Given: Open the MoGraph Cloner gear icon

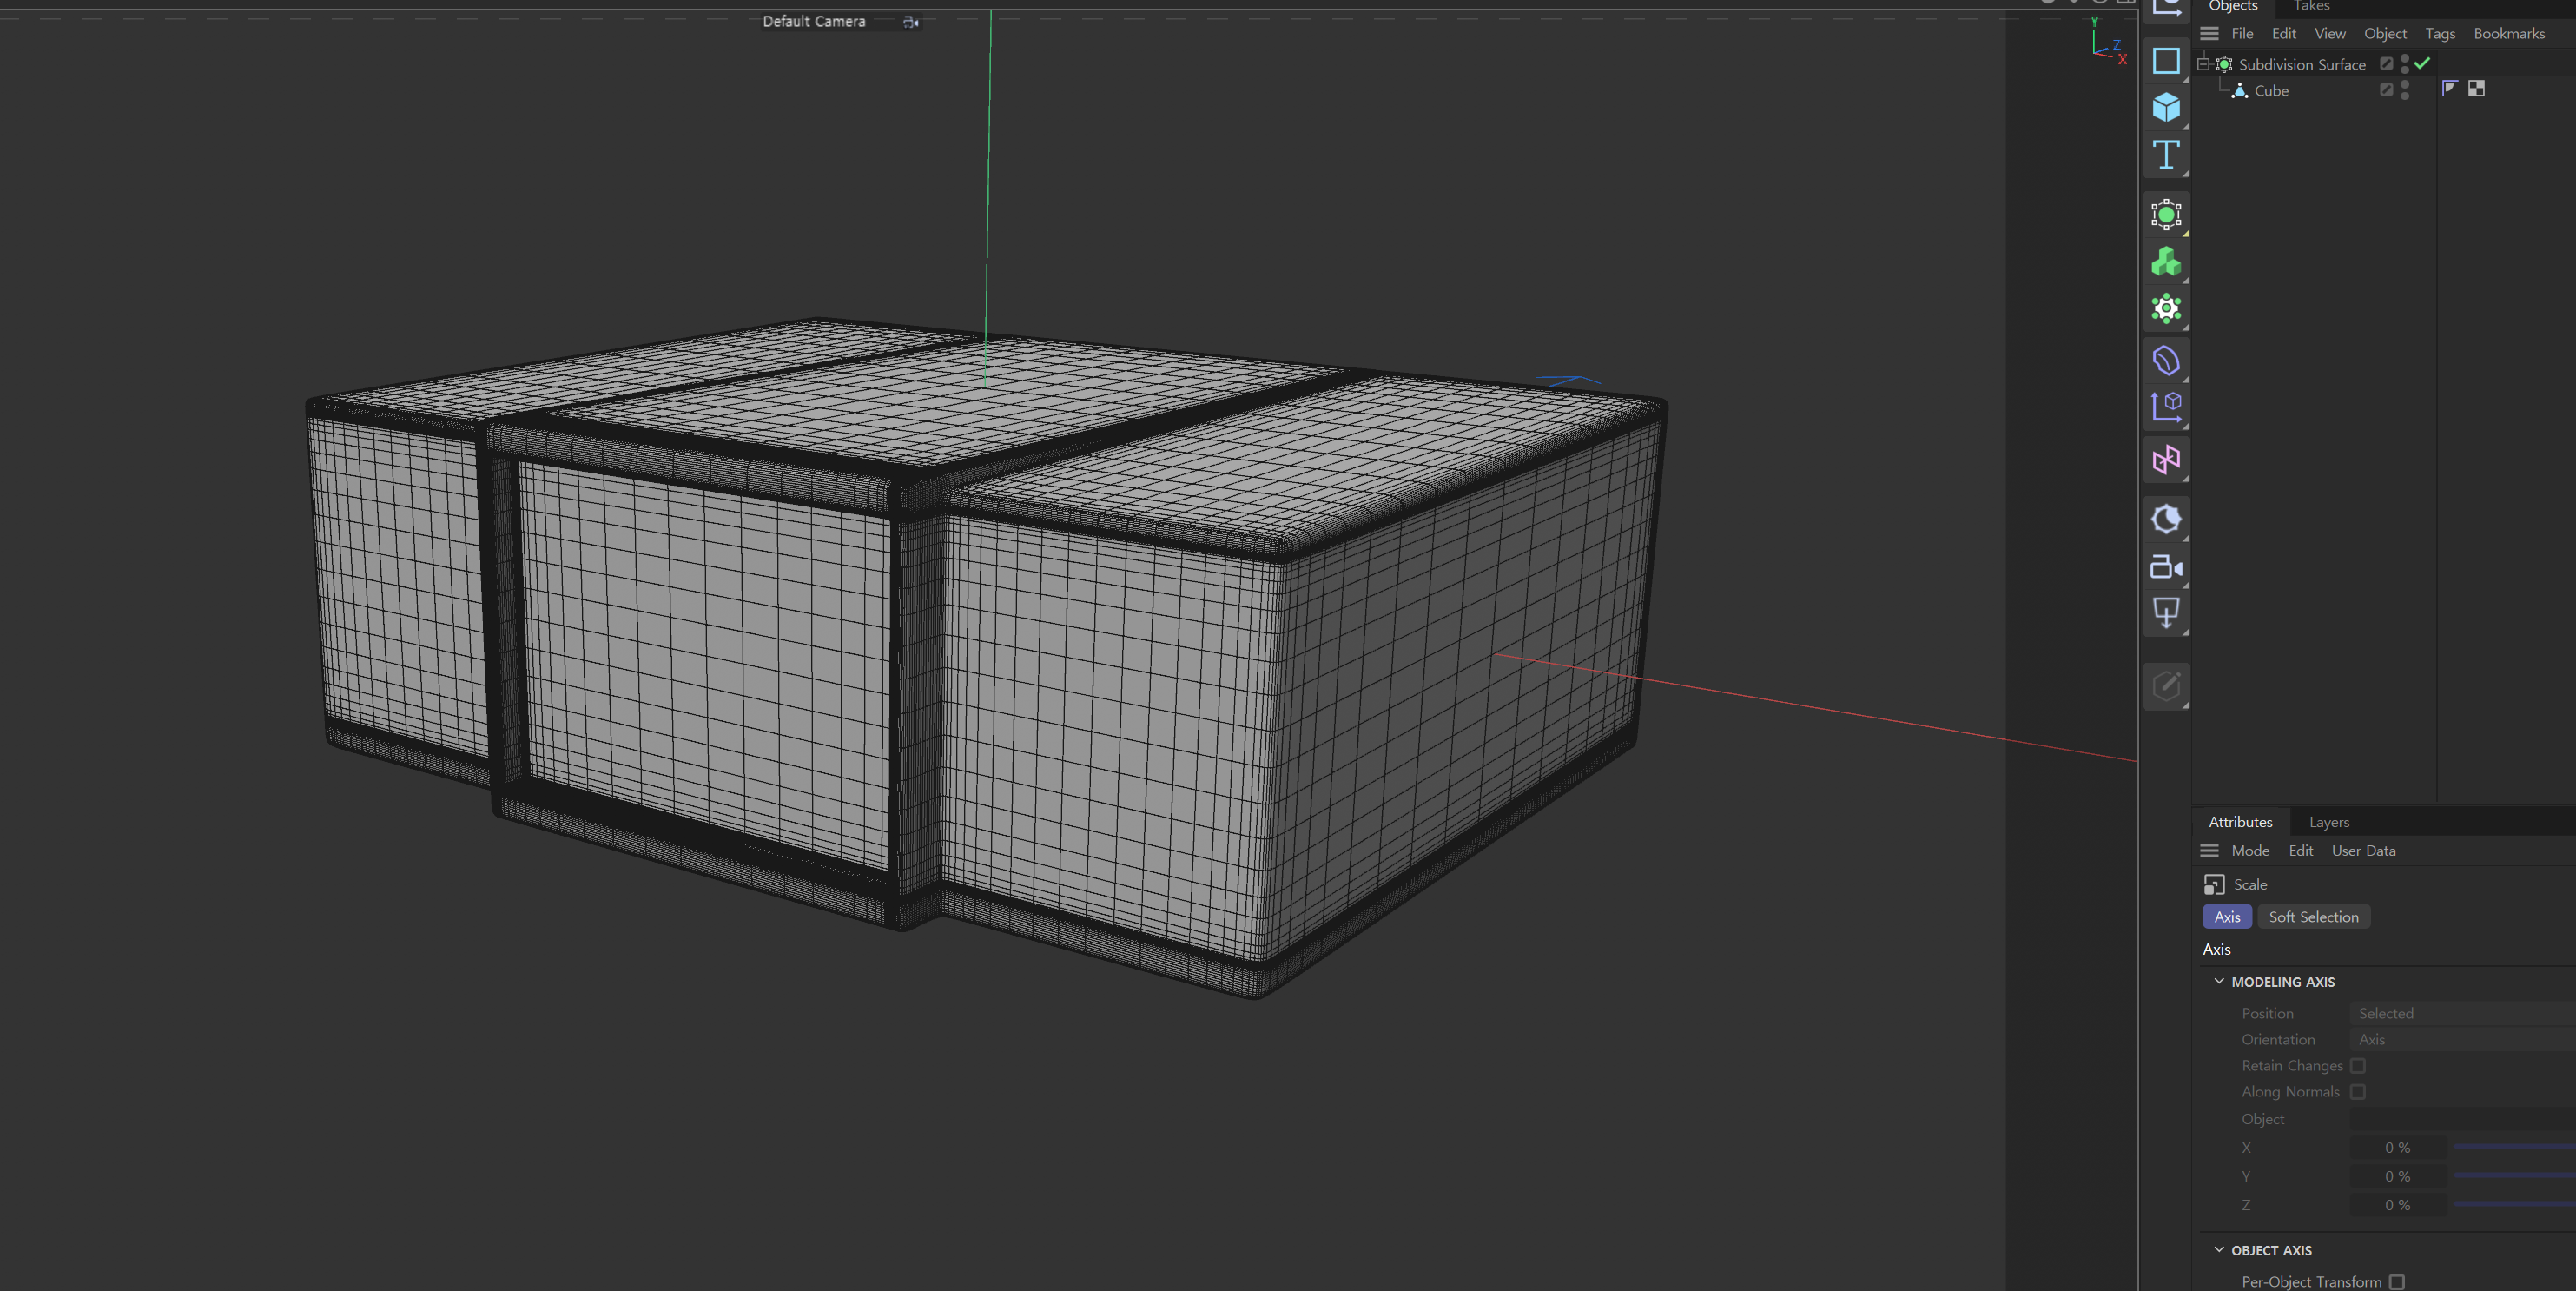Looking at the screenshot, I should point(2166,309).
